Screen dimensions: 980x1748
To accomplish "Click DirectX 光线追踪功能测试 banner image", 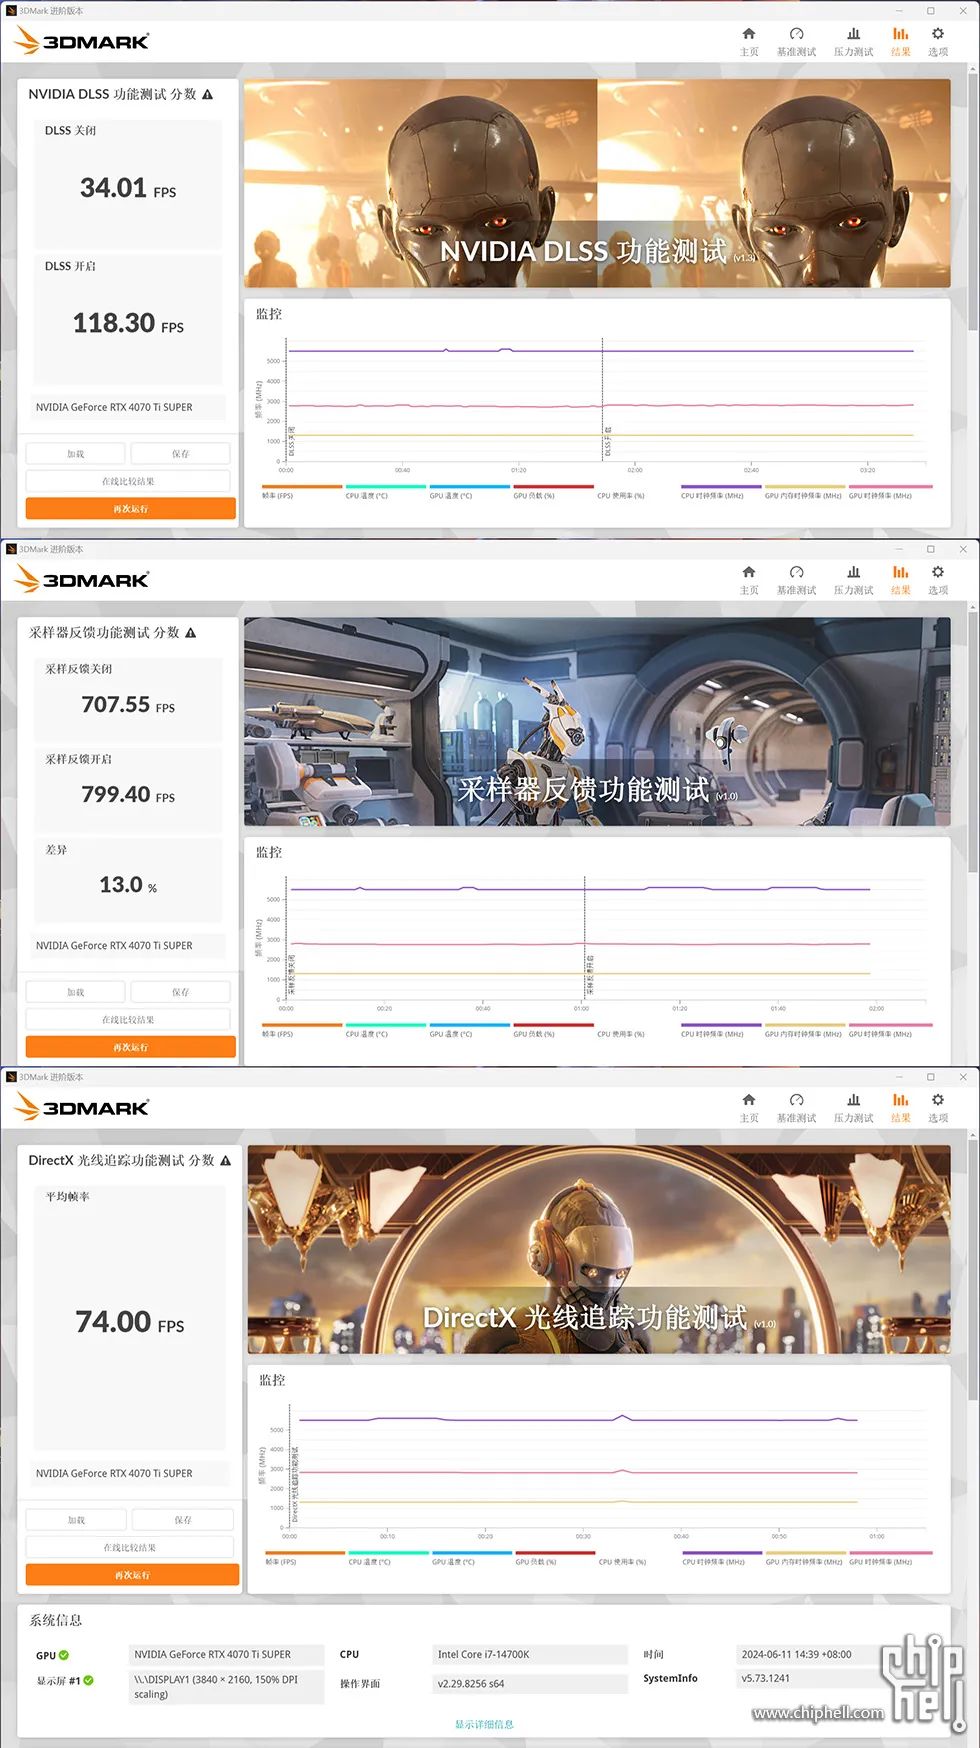I will pyautogui.click(x=599, y=1250).
